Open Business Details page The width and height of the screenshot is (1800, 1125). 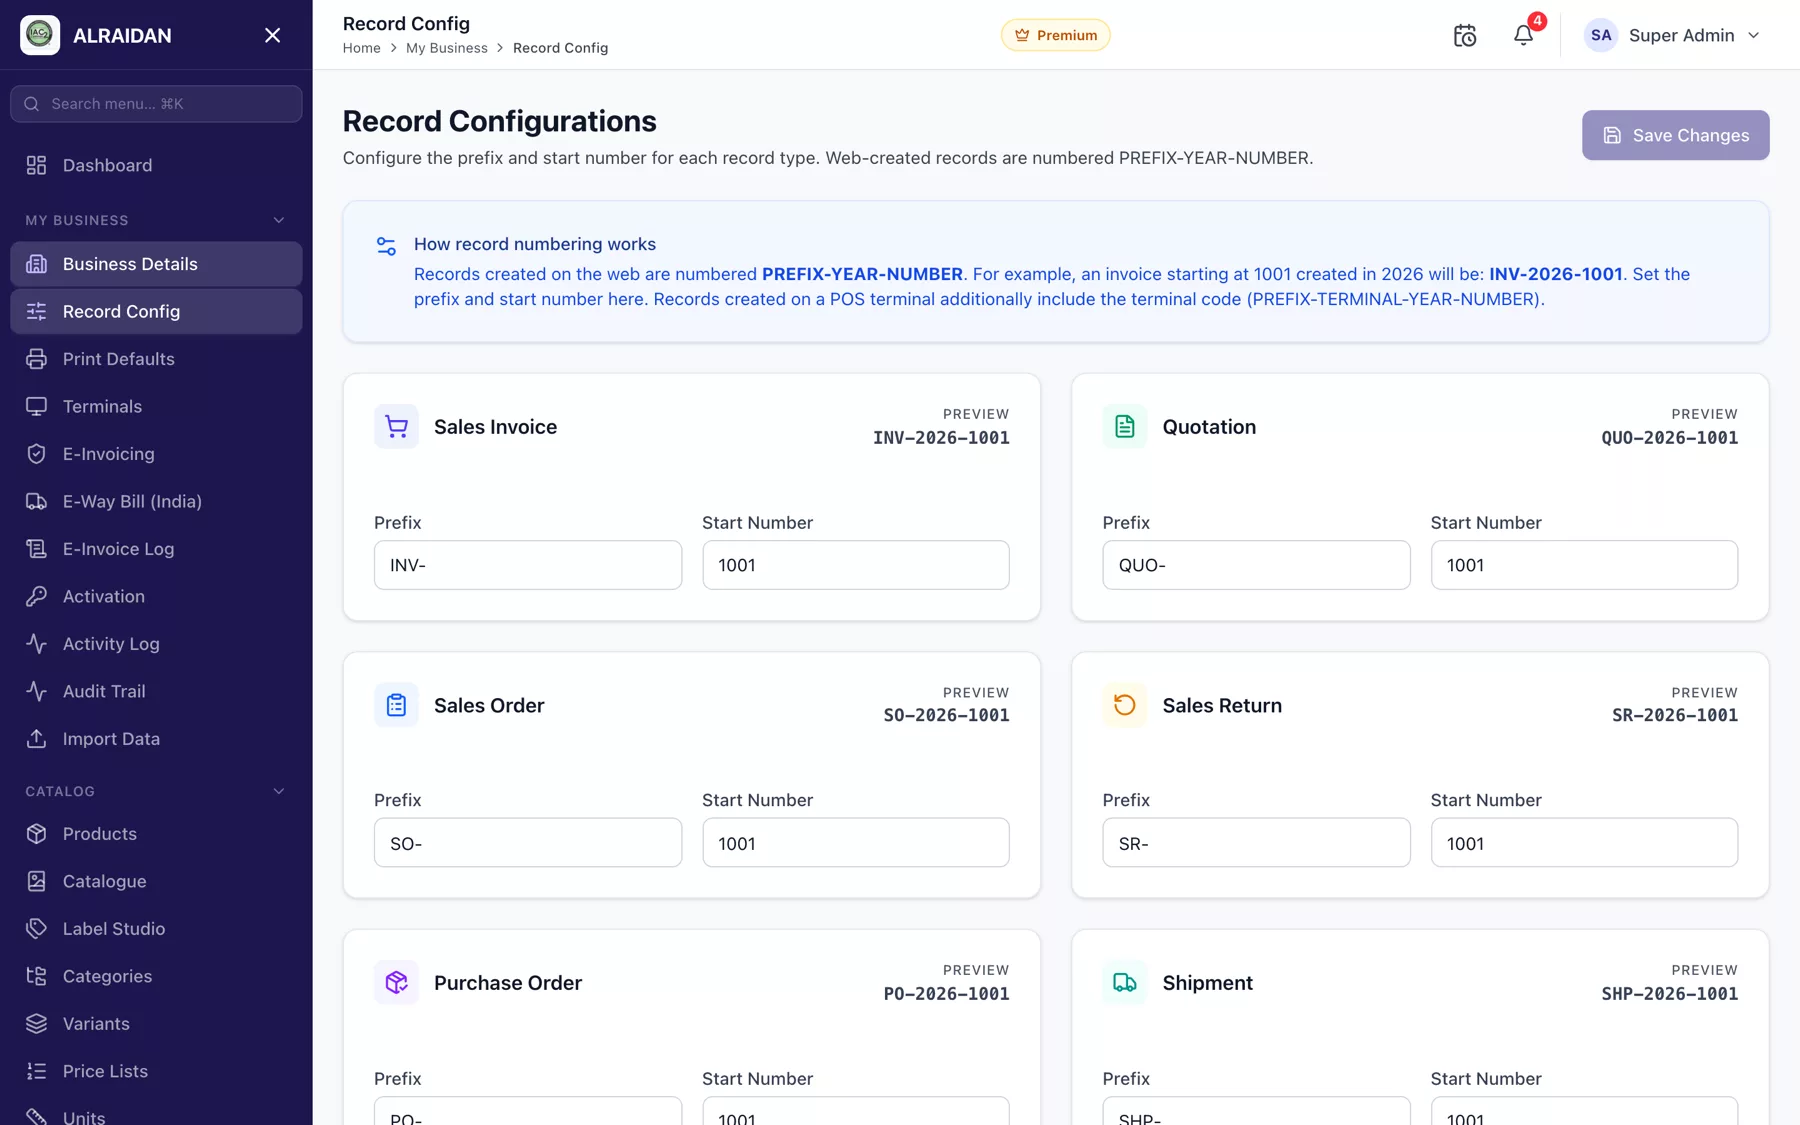[156, 264]
